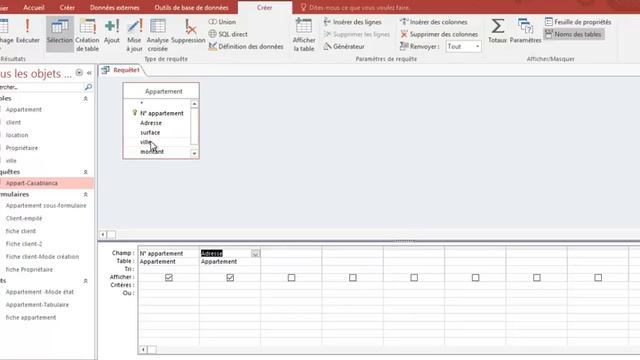640x360 pixels.
Task: Uncheck Afficher for N° appartement column
Action: click(x=169, y=278)
